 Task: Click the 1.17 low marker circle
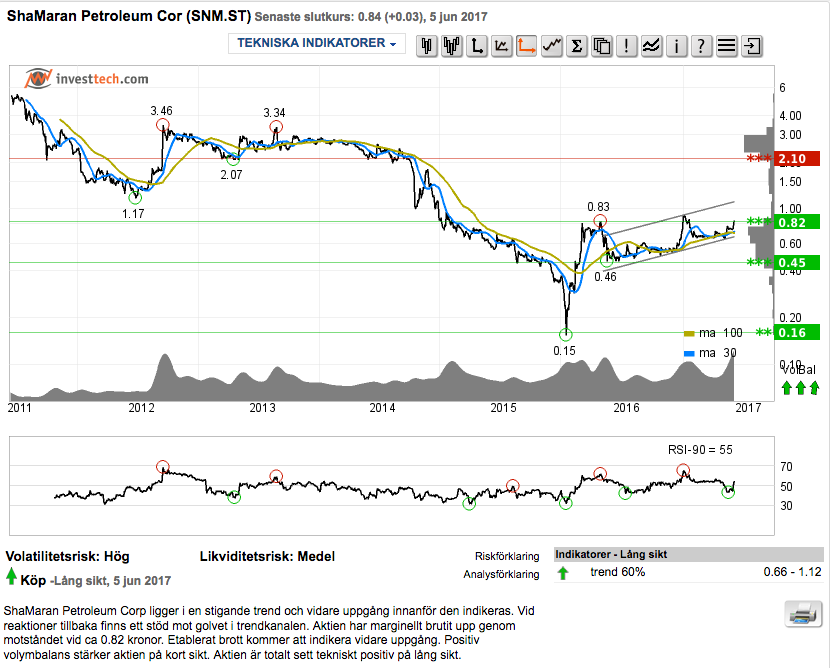(x=136, y=197)
